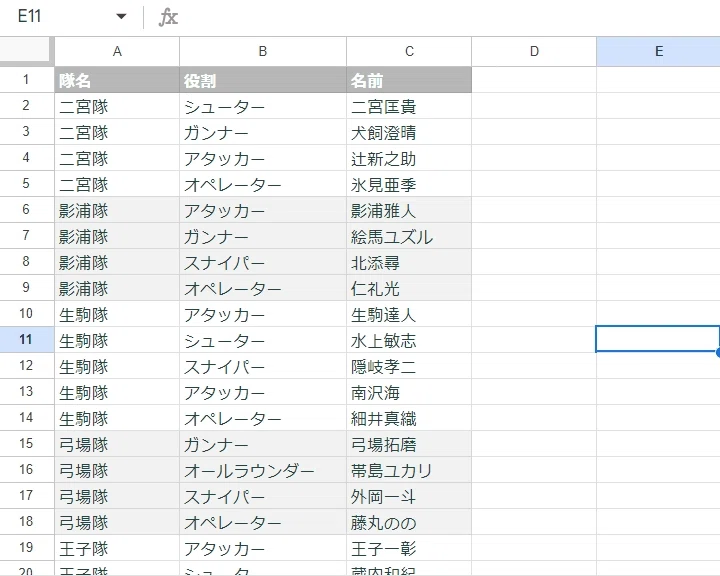
Task: Click cell 生駒達人
Action: click(409, 314)
